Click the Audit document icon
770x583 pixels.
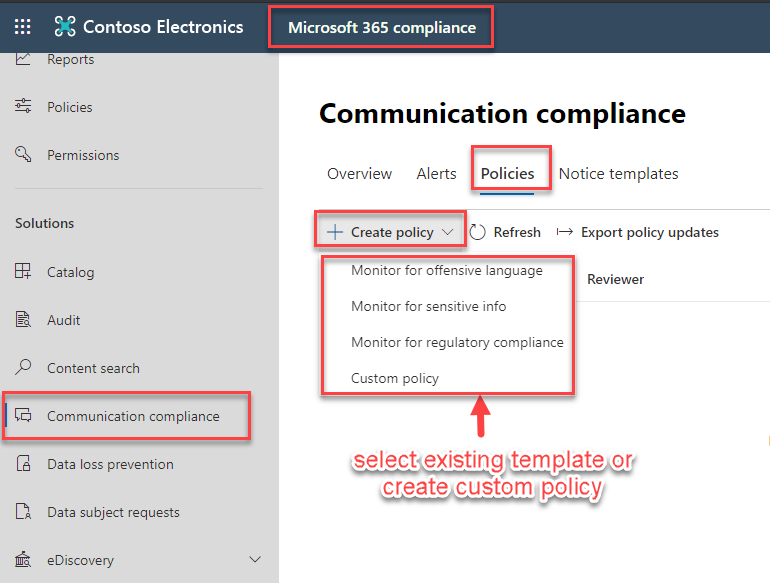(x=23, y=320)
